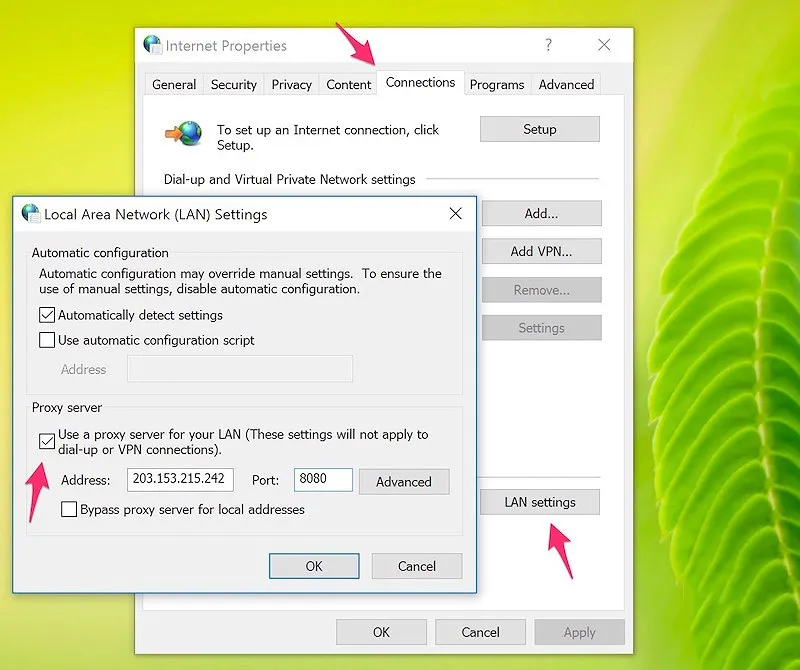
Task: Switch to the General tab
Action: point(174,85)
